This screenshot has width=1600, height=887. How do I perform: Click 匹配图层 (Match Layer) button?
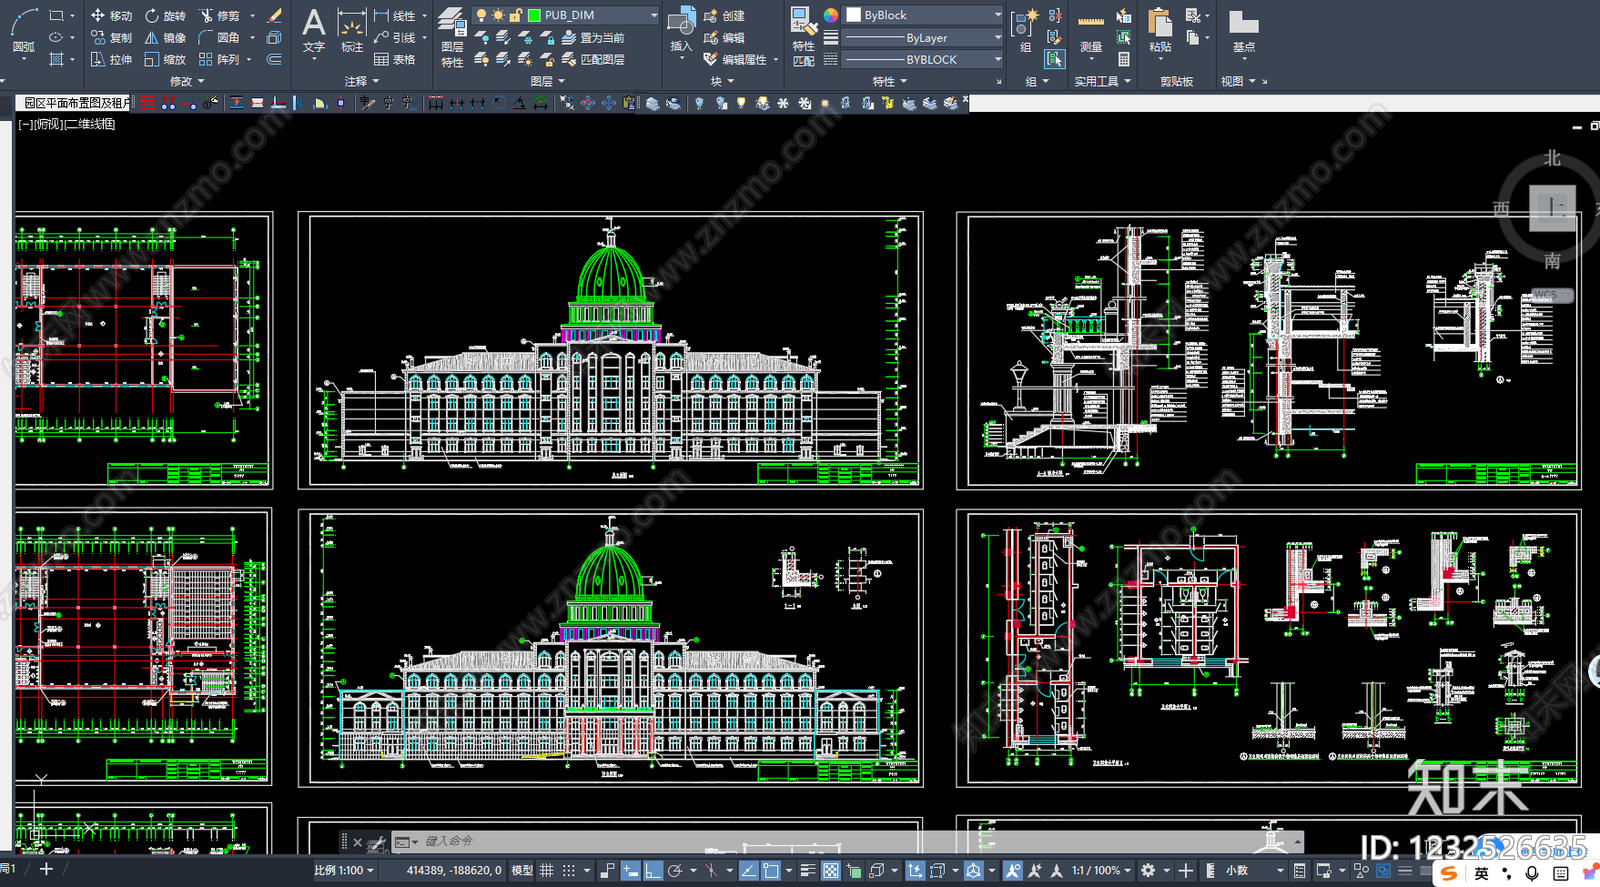pyautogui.click(x=592, y=60)
